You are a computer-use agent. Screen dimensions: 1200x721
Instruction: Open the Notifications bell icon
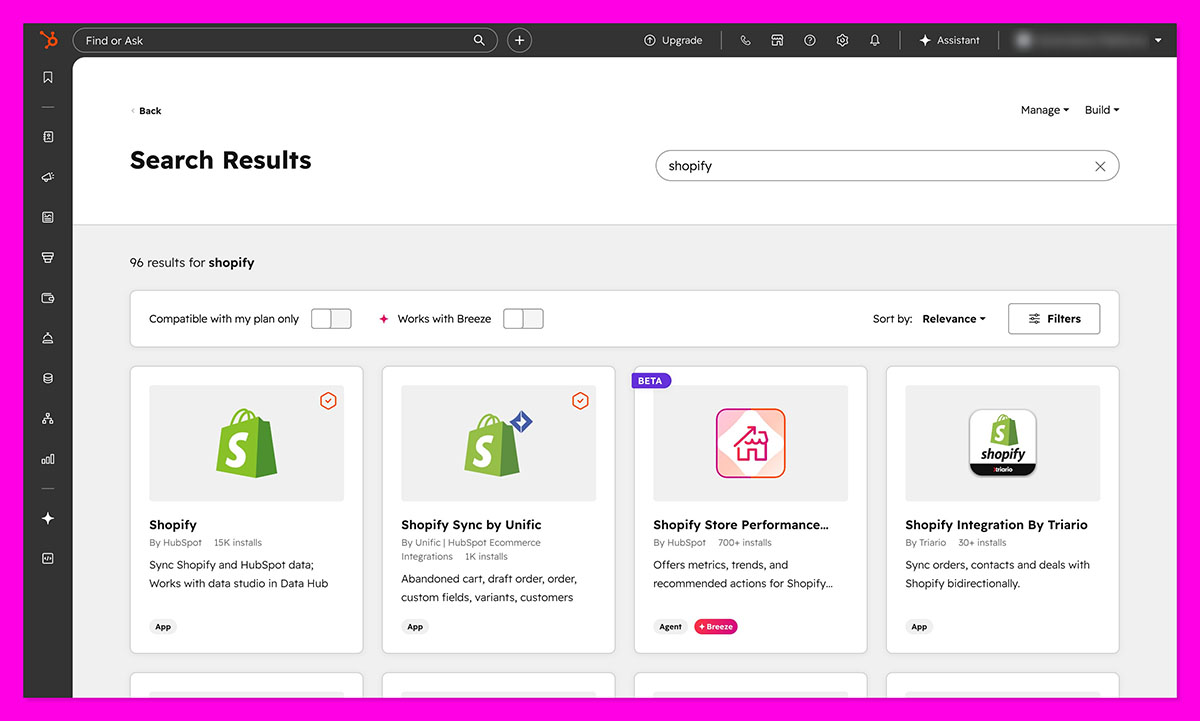click(x=875, y=40)
